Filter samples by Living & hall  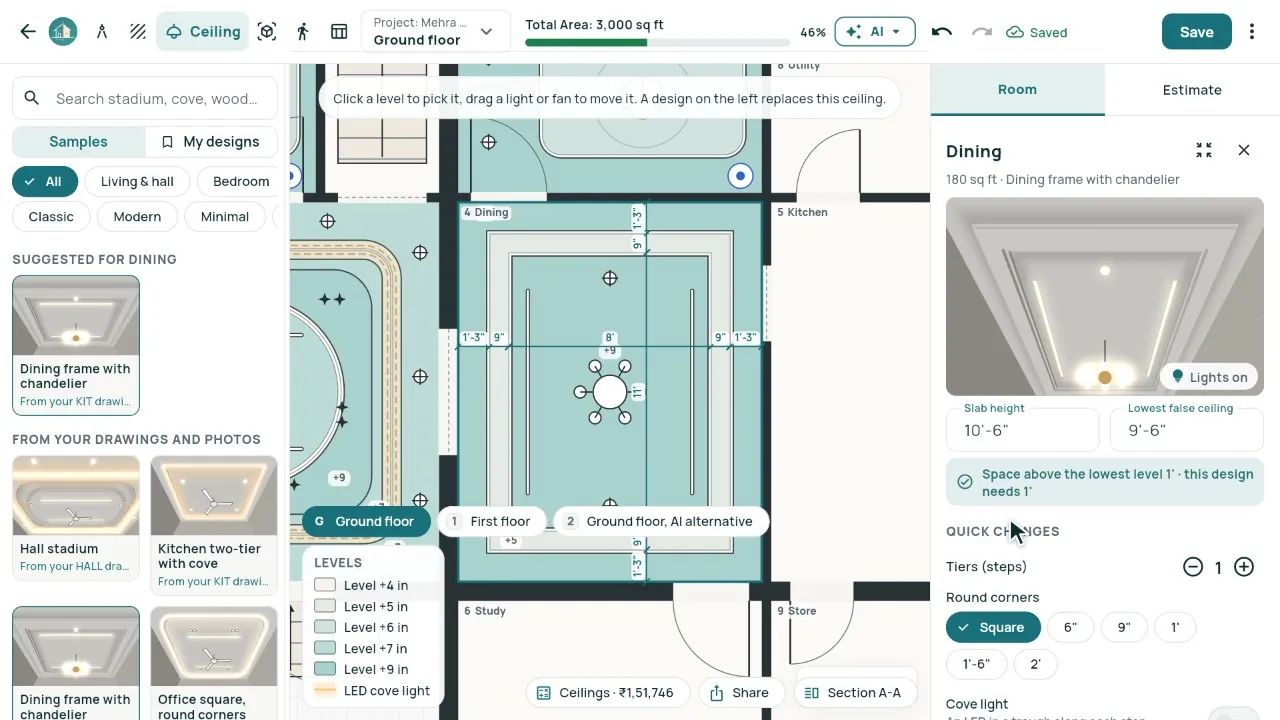click(x=137, y=181)
